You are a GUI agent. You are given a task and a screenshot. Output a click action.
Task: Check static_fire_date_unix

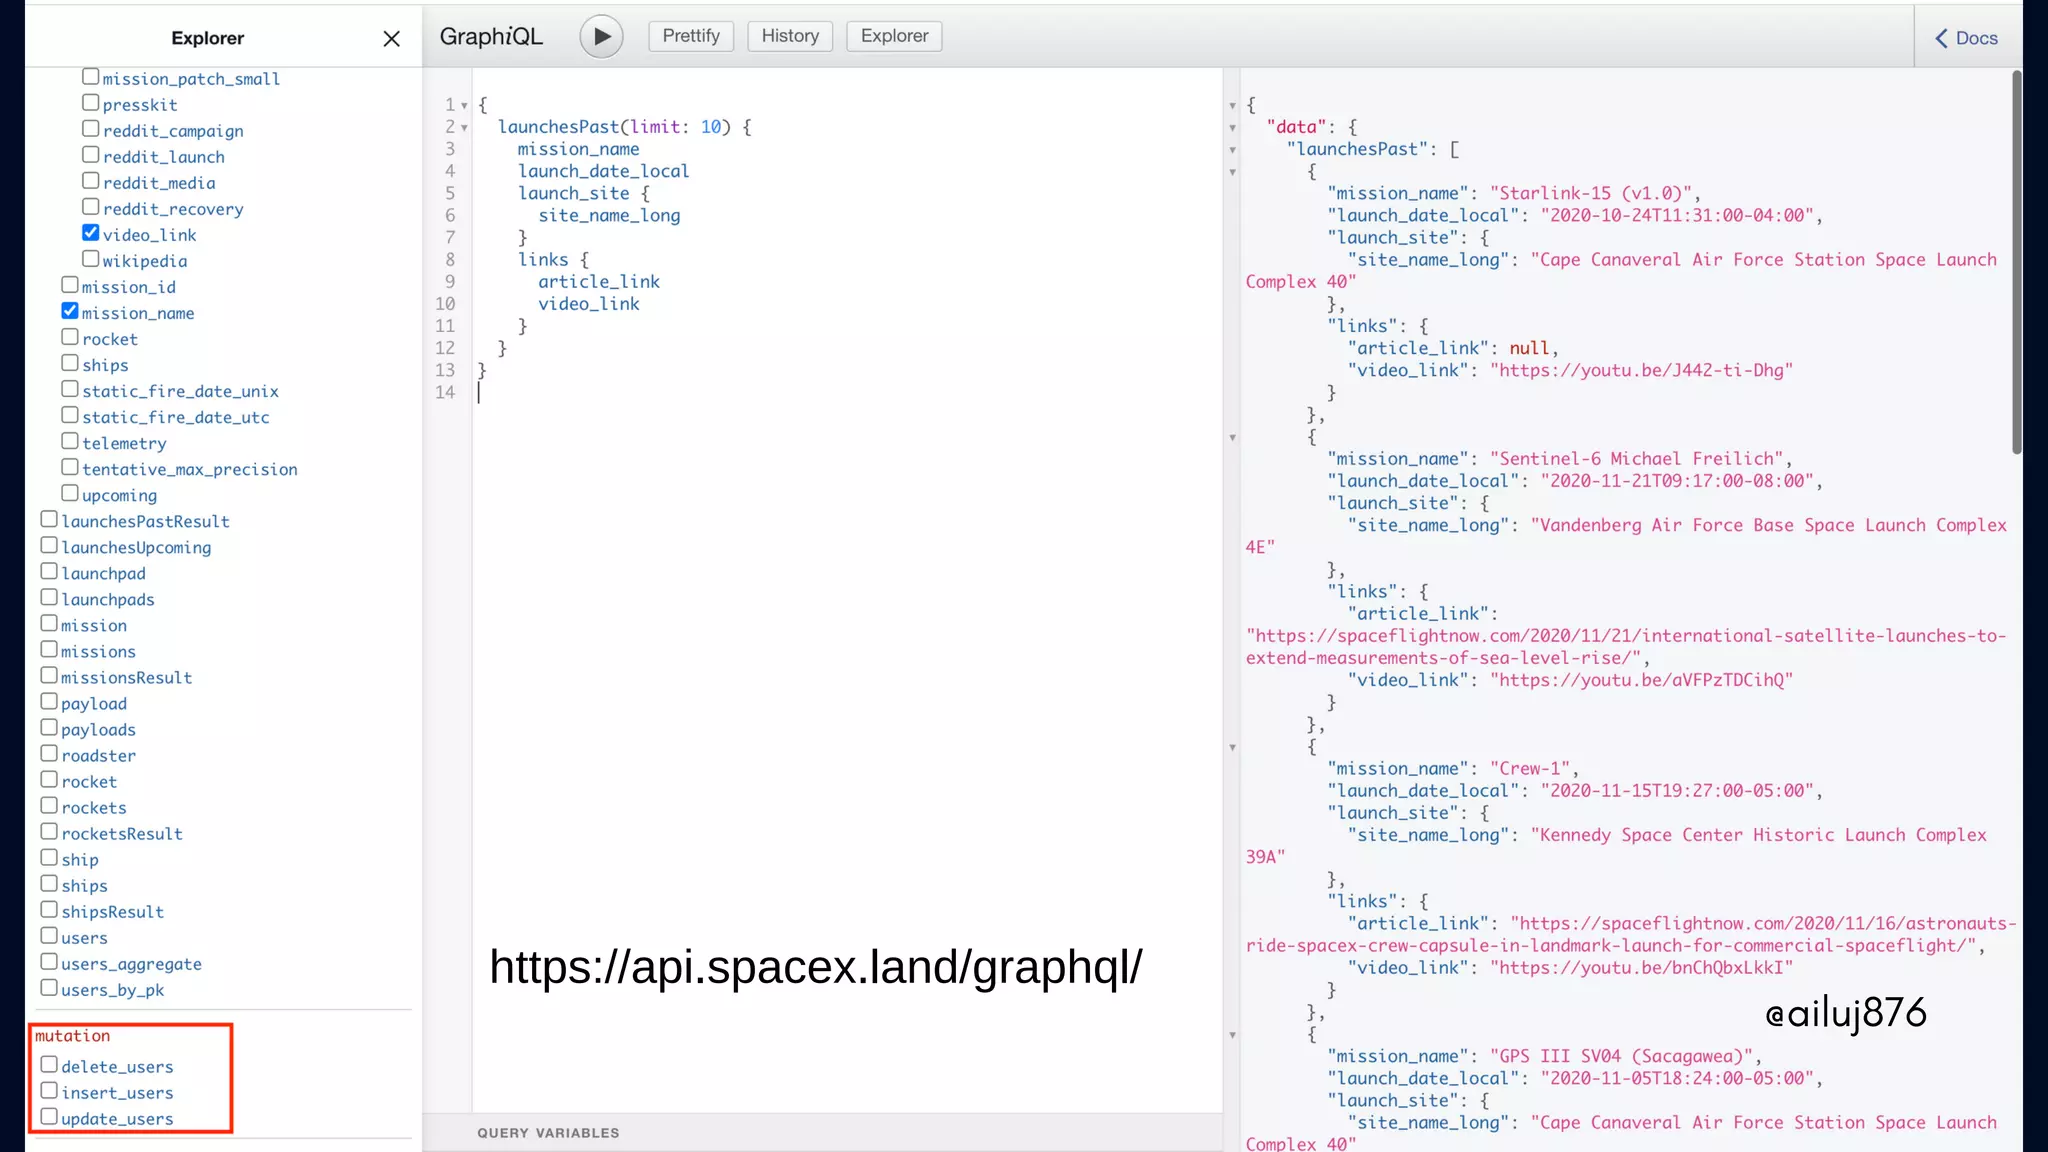click(x=70, y=389)
